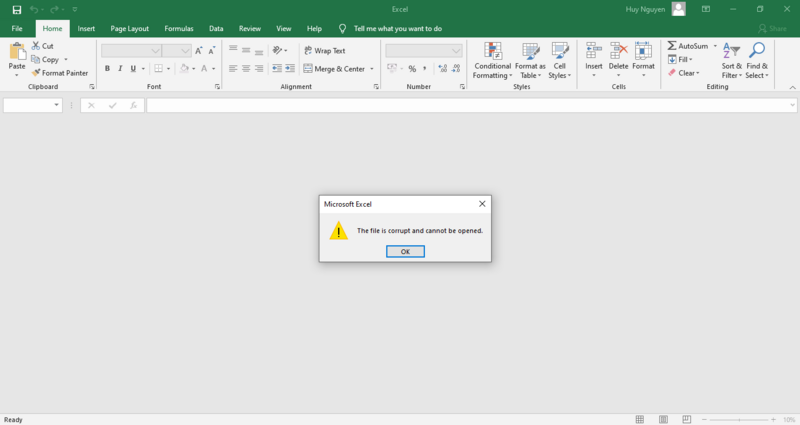
Task: Click the Tell me search field
Action: click(397, 29)
